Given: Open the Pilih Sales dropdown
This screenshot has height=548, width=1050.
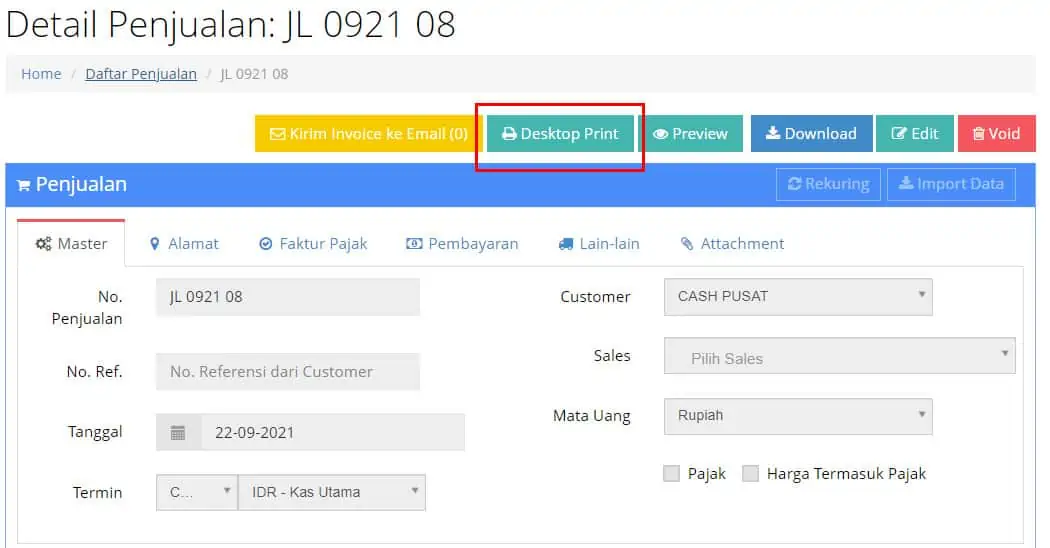Looking at the screenshot, I should pos(840,356).
